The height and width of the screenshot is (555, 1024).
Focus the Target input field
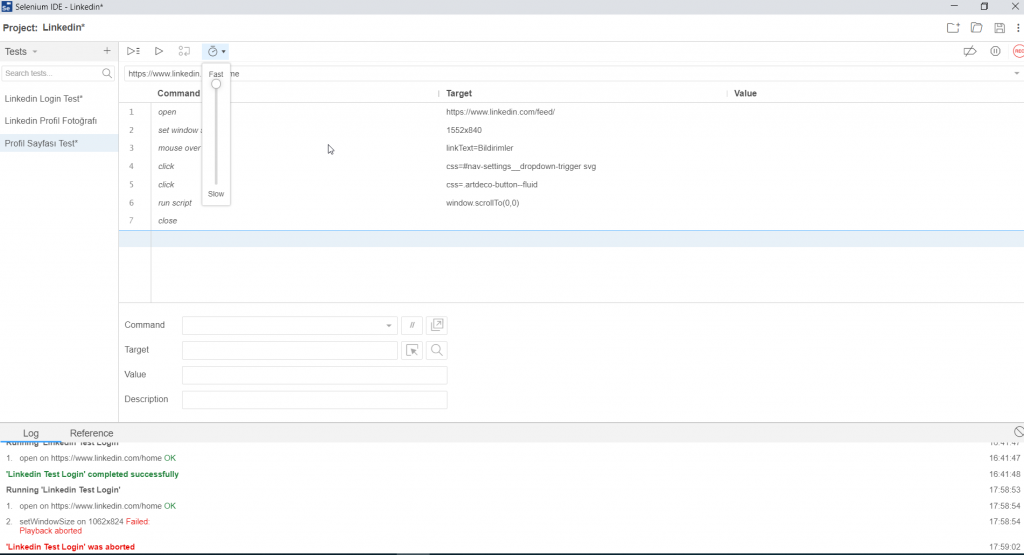290,351
